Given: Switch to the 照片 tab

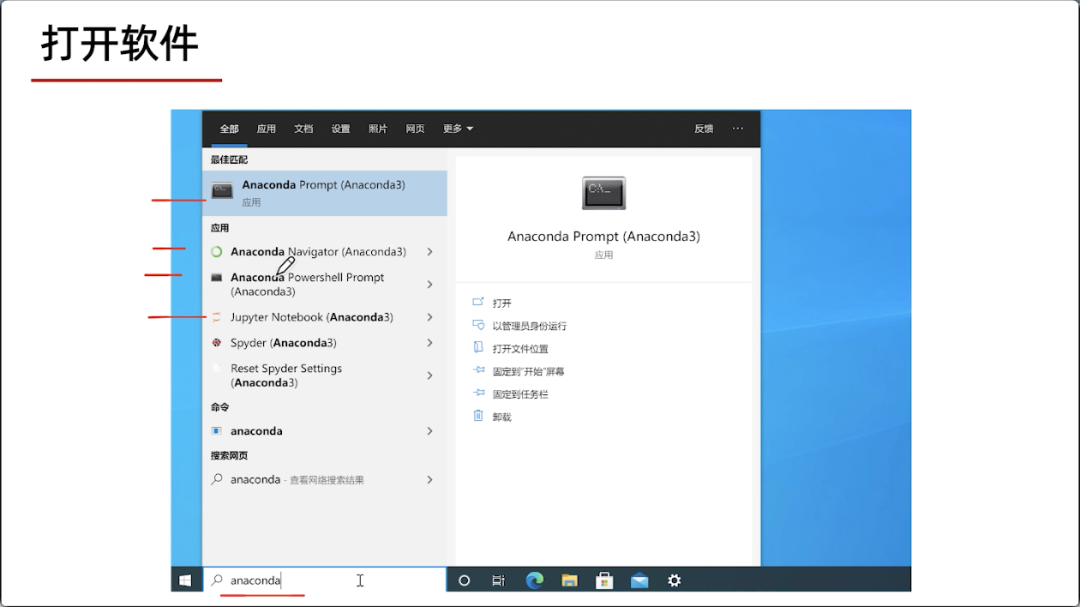Looking at the screenshot, I should [378, 129].
